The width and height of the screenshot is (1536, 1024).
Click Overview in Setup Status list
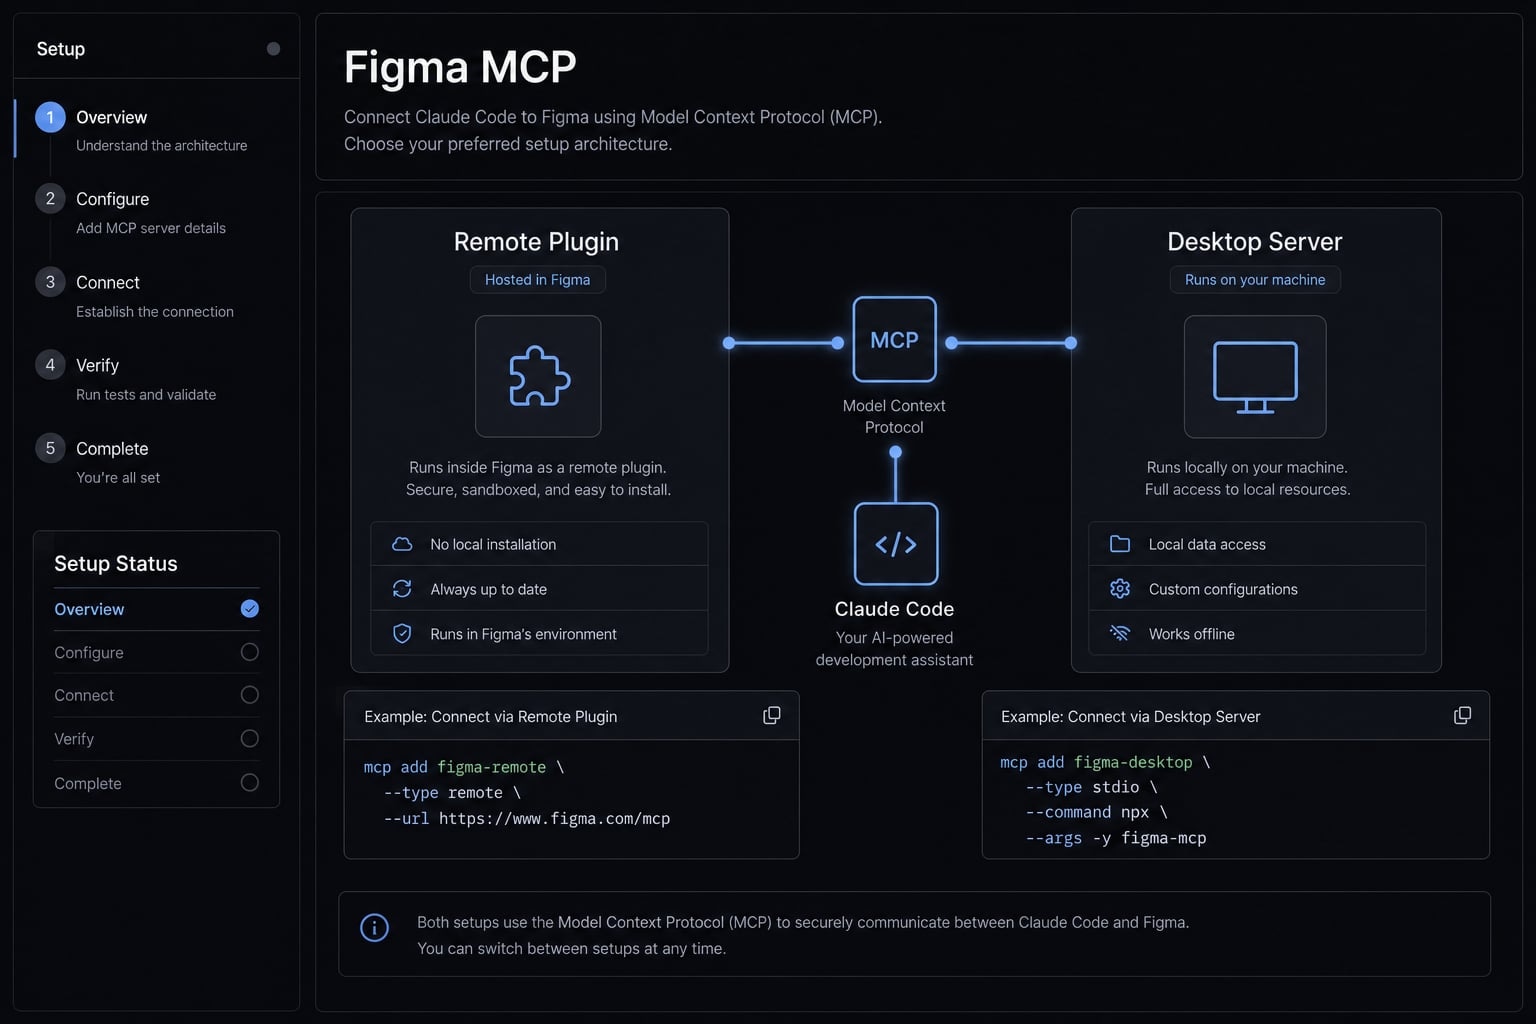[89, 609]
